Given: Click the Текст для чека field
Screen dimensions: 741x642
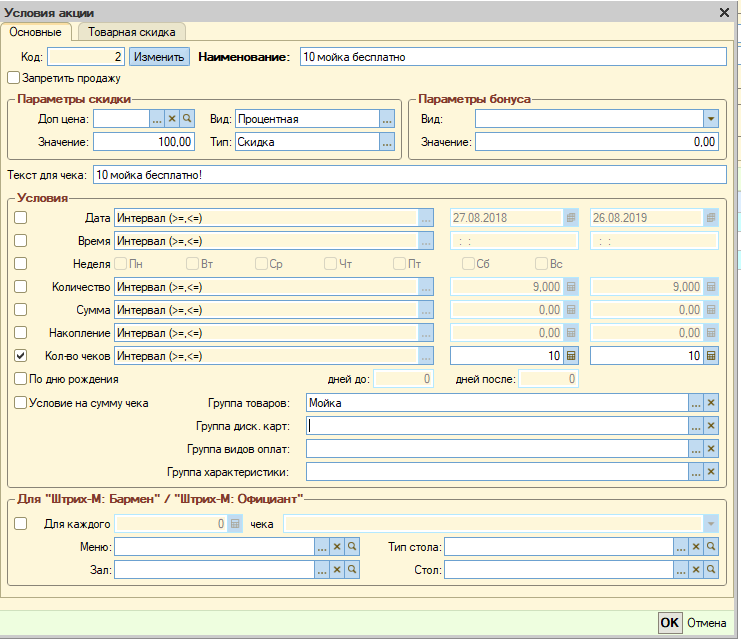Looking at the screenshot, I should pyautogui.click(x=410, y=175).
